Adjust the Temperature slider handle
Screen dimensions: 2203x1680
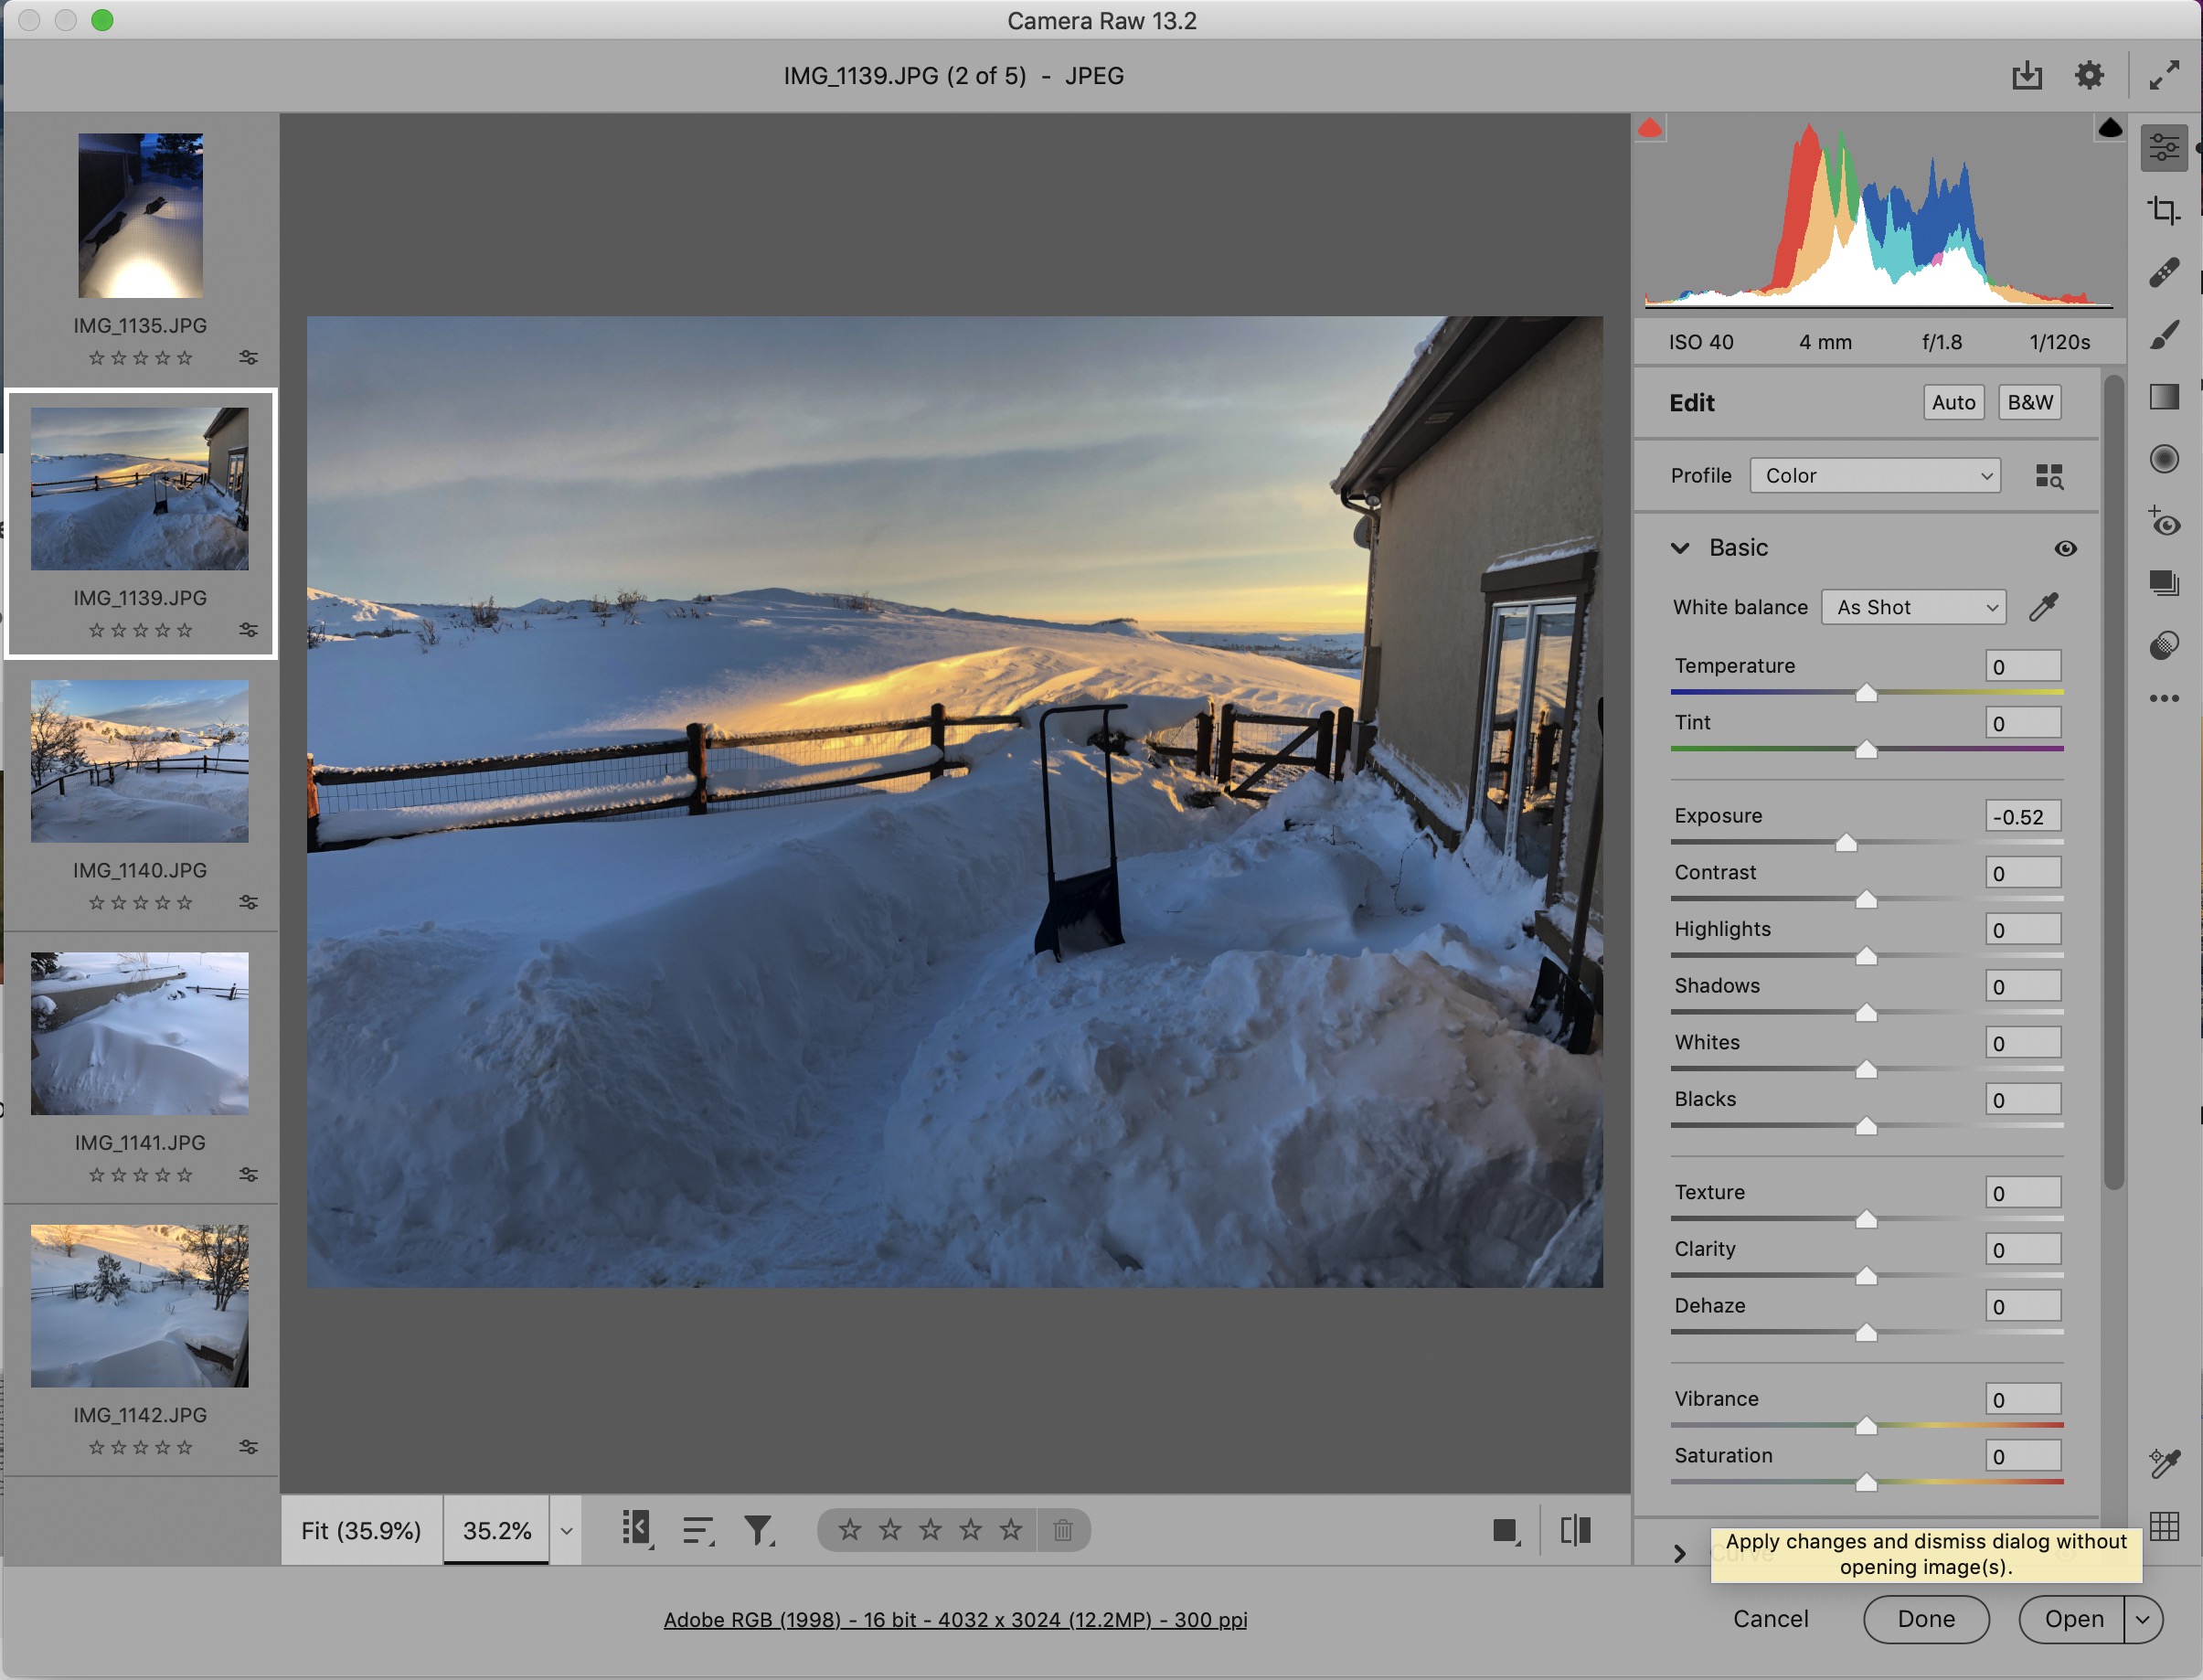pyautogui.click(x=1866, y=693)
